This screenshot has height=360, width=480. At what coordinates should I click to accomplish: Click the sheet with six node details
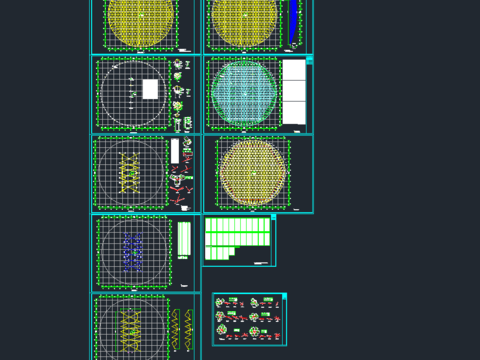coord(249,319)
